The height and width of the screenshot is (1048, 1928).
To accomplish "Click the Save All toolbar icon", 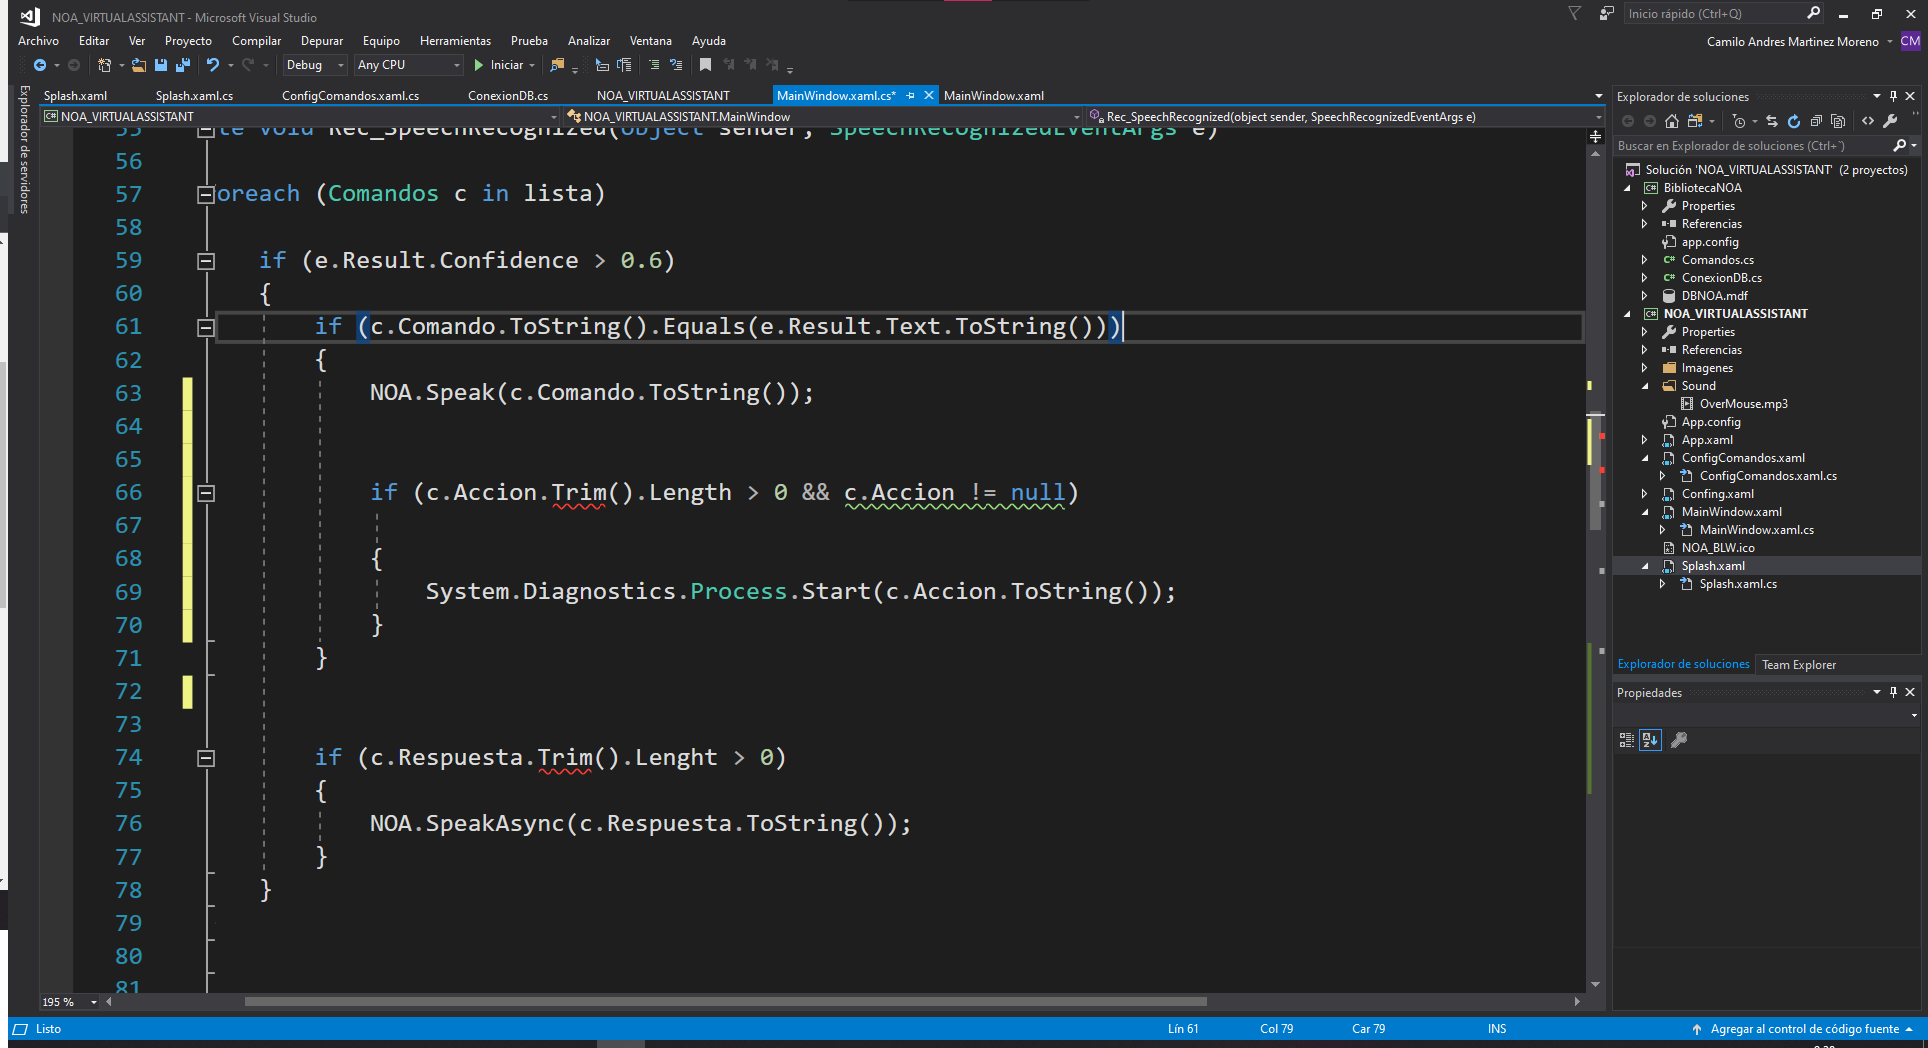I will click(183, 65).
